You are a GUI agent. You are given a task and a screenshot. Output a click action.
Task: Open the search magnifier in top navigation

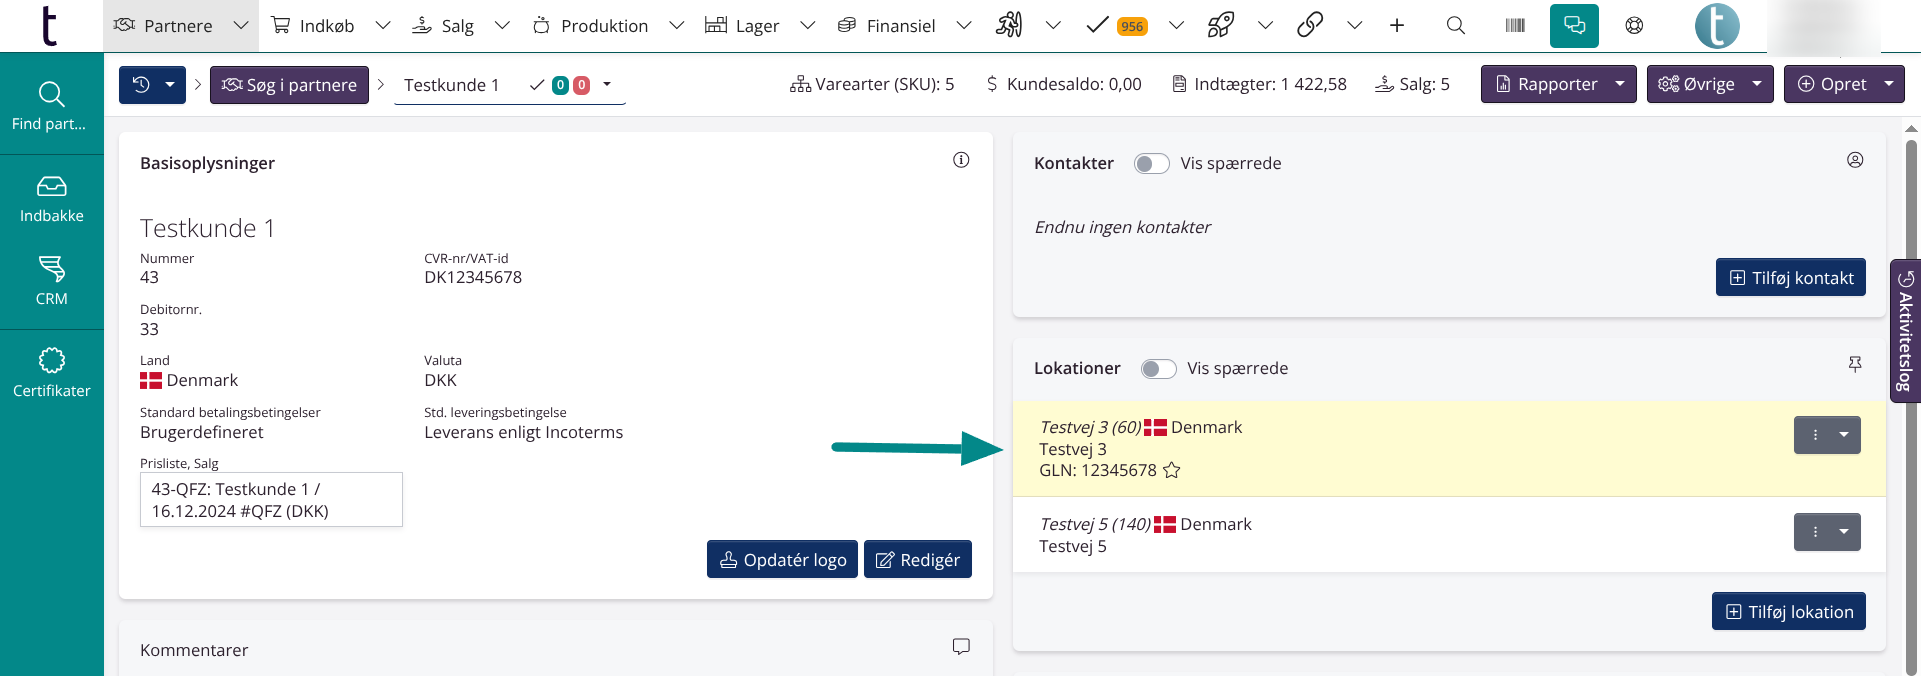pos(1455,26)
